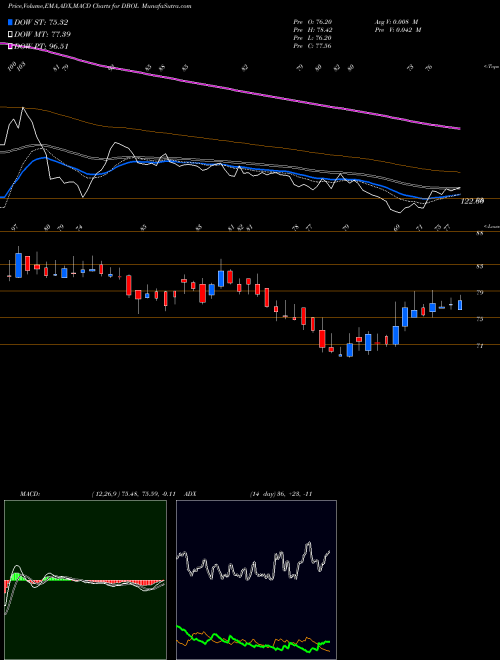This screenshot has width=500, height=660.
Task: Click the ADX (14 day) values text
Action: pos(281,494)
